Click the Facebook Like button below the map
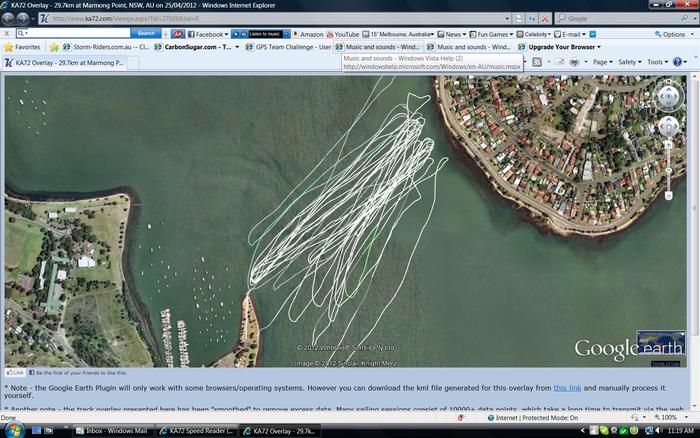This screenshot has height=438, width=700. coord(16,372)
